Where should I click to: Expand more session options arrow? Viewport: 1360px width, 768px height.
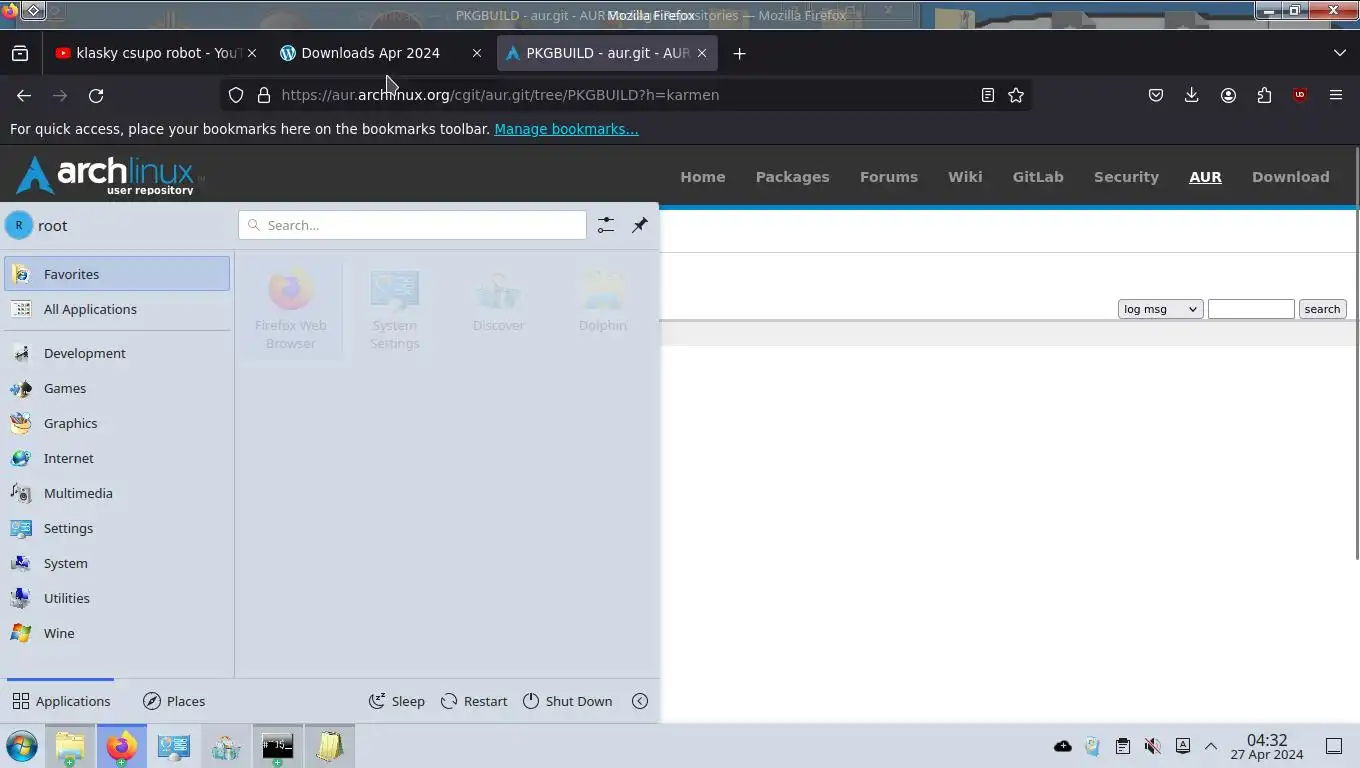pyautogui.click(x=640, y=701)
